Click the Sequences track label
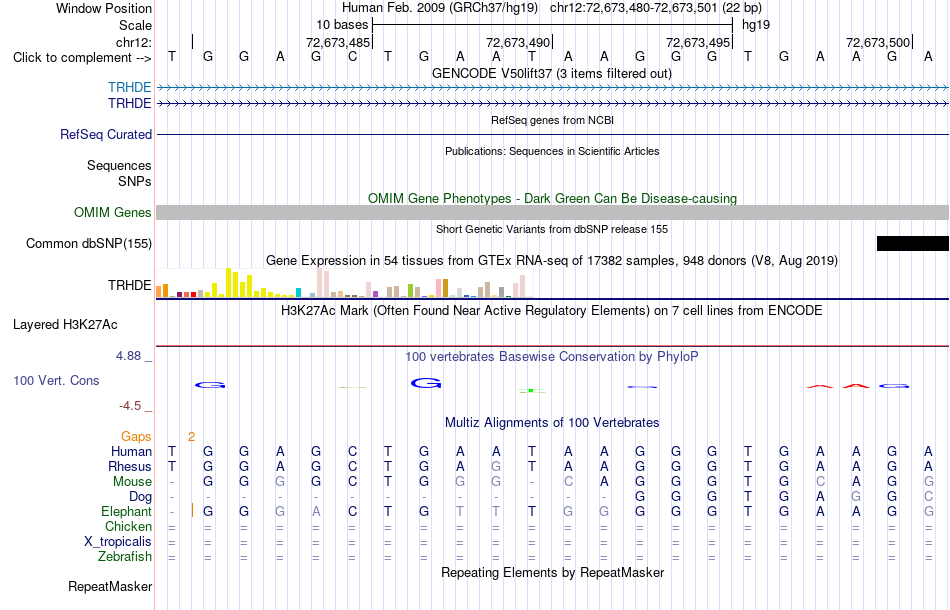The height and width of the screenshot is (610, 950). [x=119, y=165]
